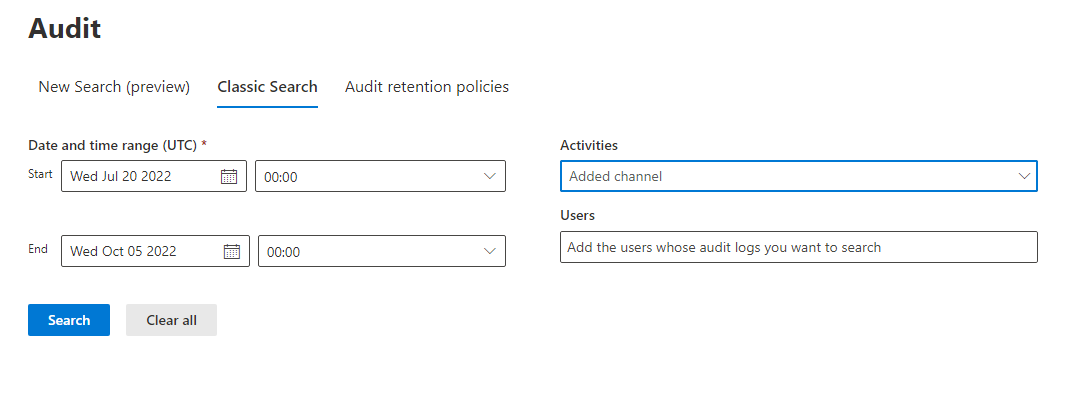Click the start date field Wed Jul 20 2022
The image size is (1072, 394).
tap(154, 176)
